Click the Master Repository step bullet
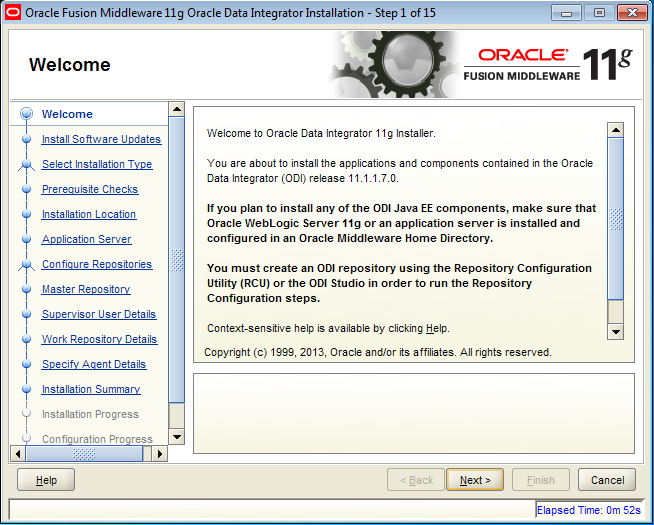Viewport: 654px width, 525px height. click(x=26, y=289)
